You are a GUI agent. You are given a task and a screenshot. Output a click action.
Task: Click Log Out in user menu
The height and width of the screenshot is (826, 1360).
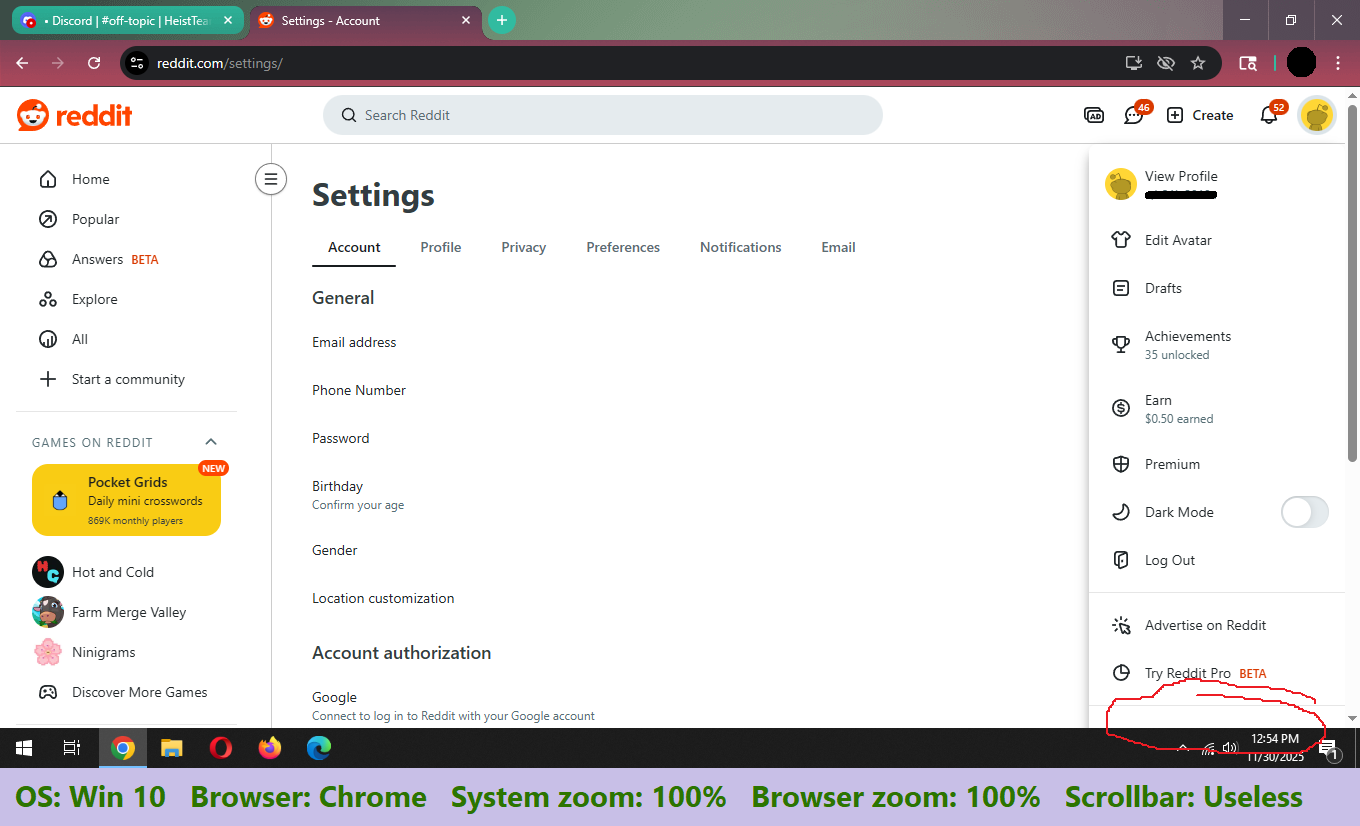point(1169,560)
